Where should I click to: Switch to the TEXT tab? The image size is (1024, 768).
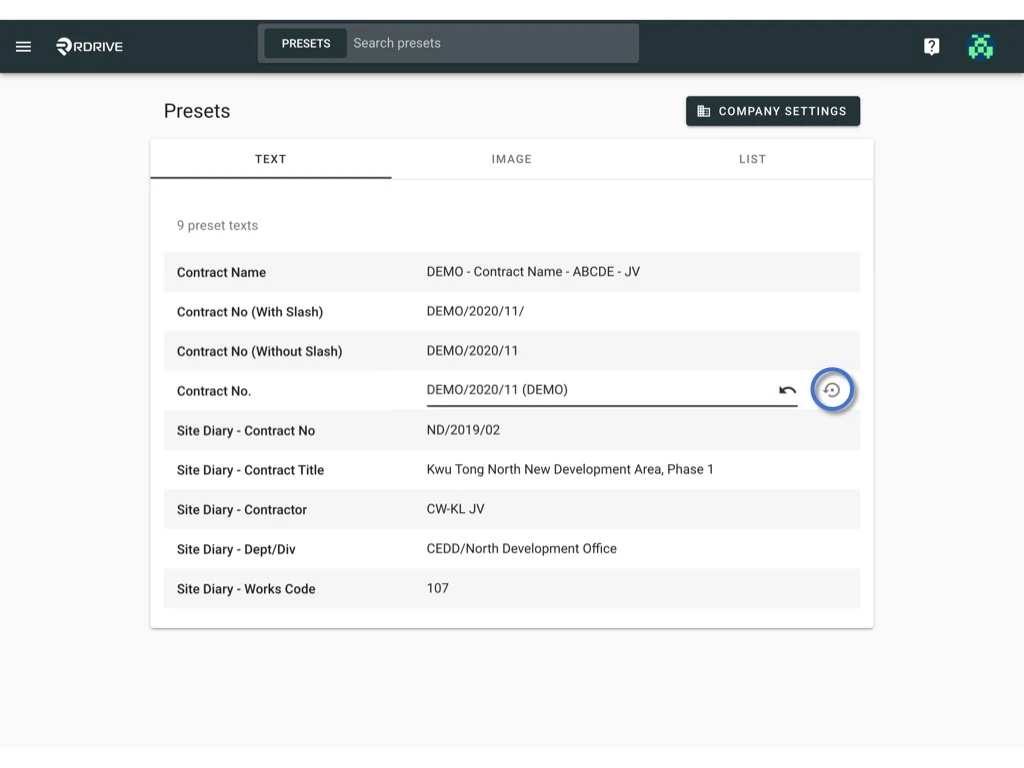(x=270, y=159)
